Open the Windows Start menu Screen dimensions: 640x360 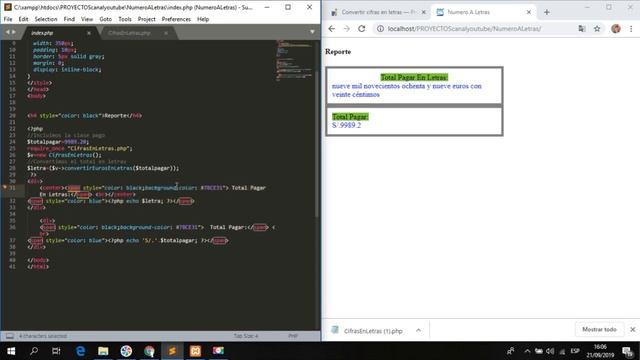(x=11, y=351)
